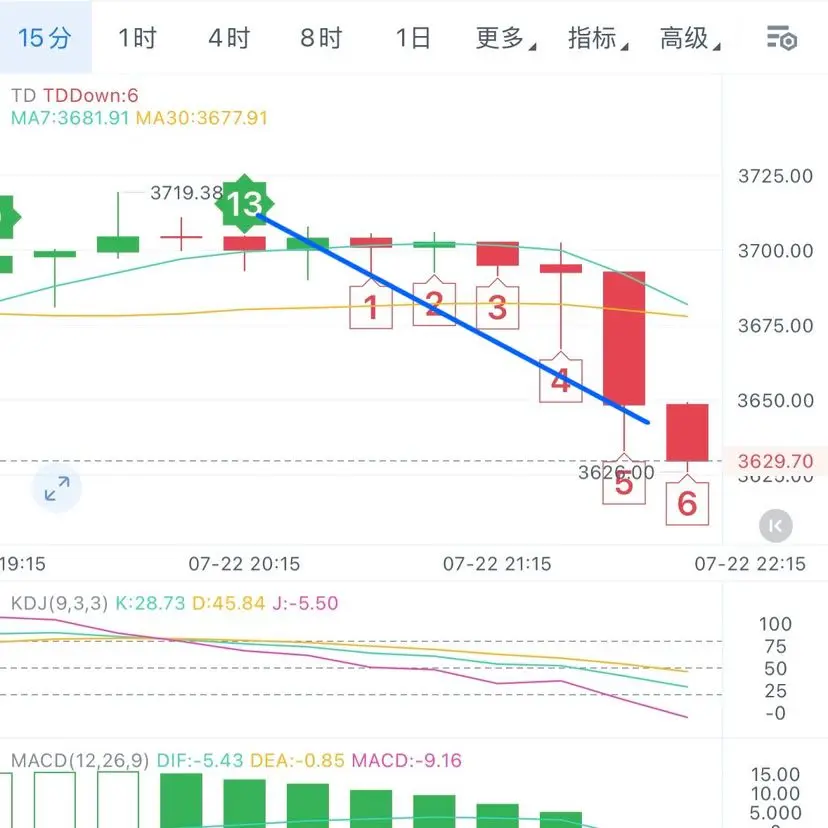Tap the MA7:3681.91 label

(70, 118)
